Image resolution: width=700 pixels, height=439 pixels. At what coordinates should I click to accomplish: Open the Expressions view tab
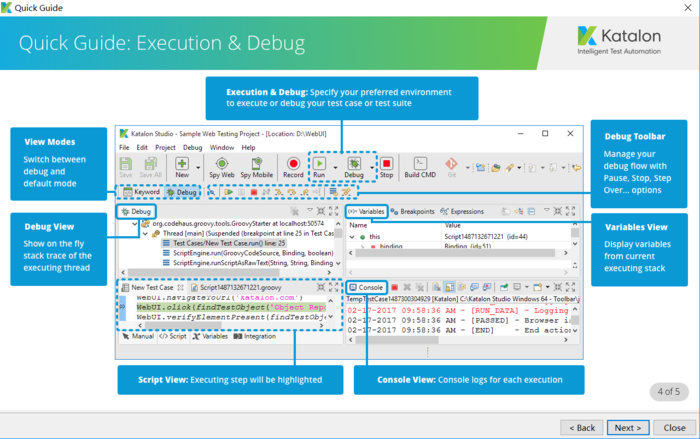[462, 211]
